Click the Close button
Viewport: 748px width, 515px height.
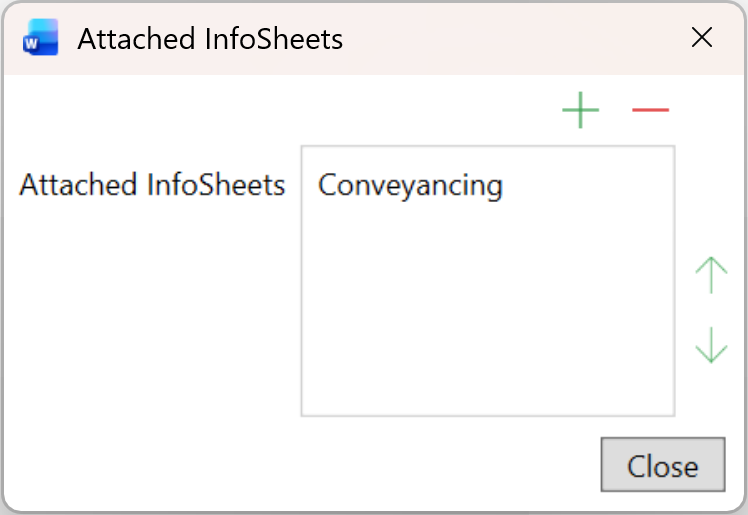pos(663,464)
